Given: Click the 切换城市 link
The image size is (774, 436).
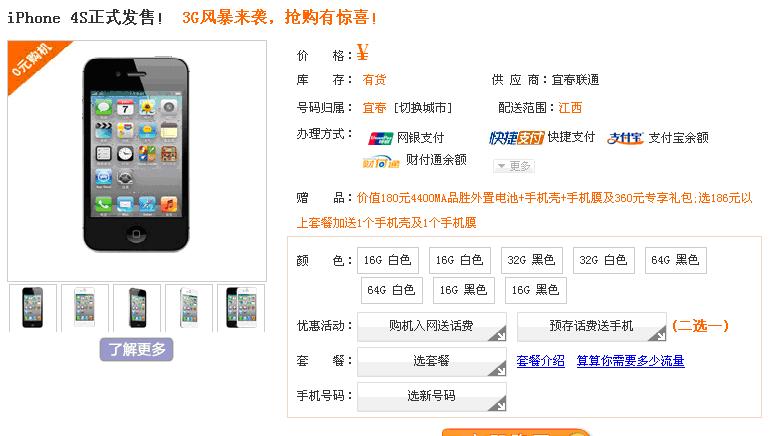Looking at the screenshot, I should 423,108.
